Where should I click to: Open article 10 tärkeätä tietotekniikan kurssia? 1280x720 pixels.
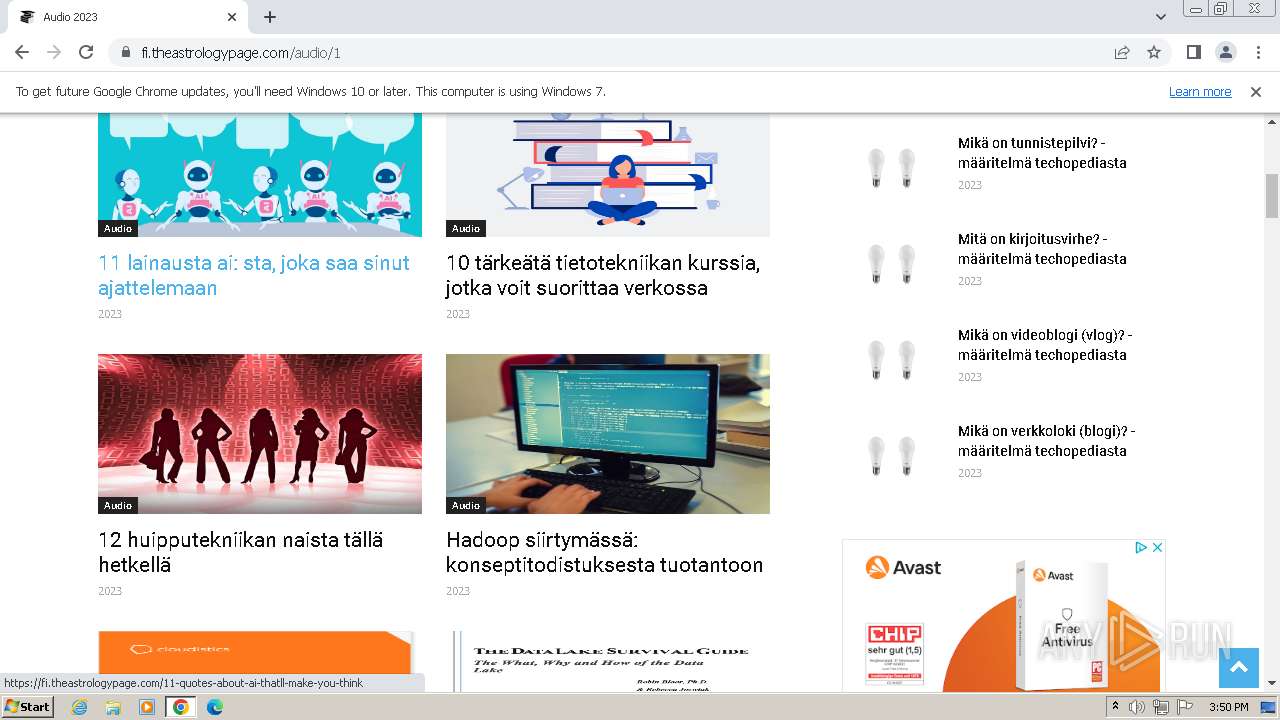(603, 275)
